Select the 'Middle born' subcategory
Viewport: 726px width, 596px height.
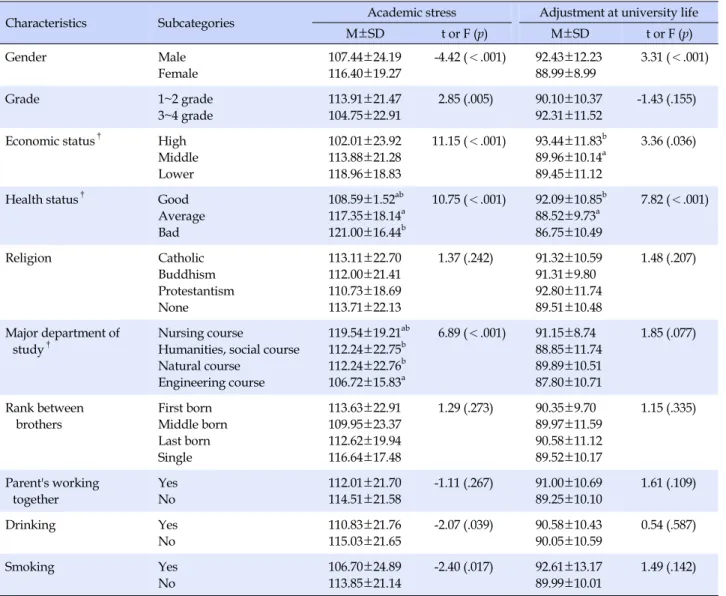(x=193, y=425)
